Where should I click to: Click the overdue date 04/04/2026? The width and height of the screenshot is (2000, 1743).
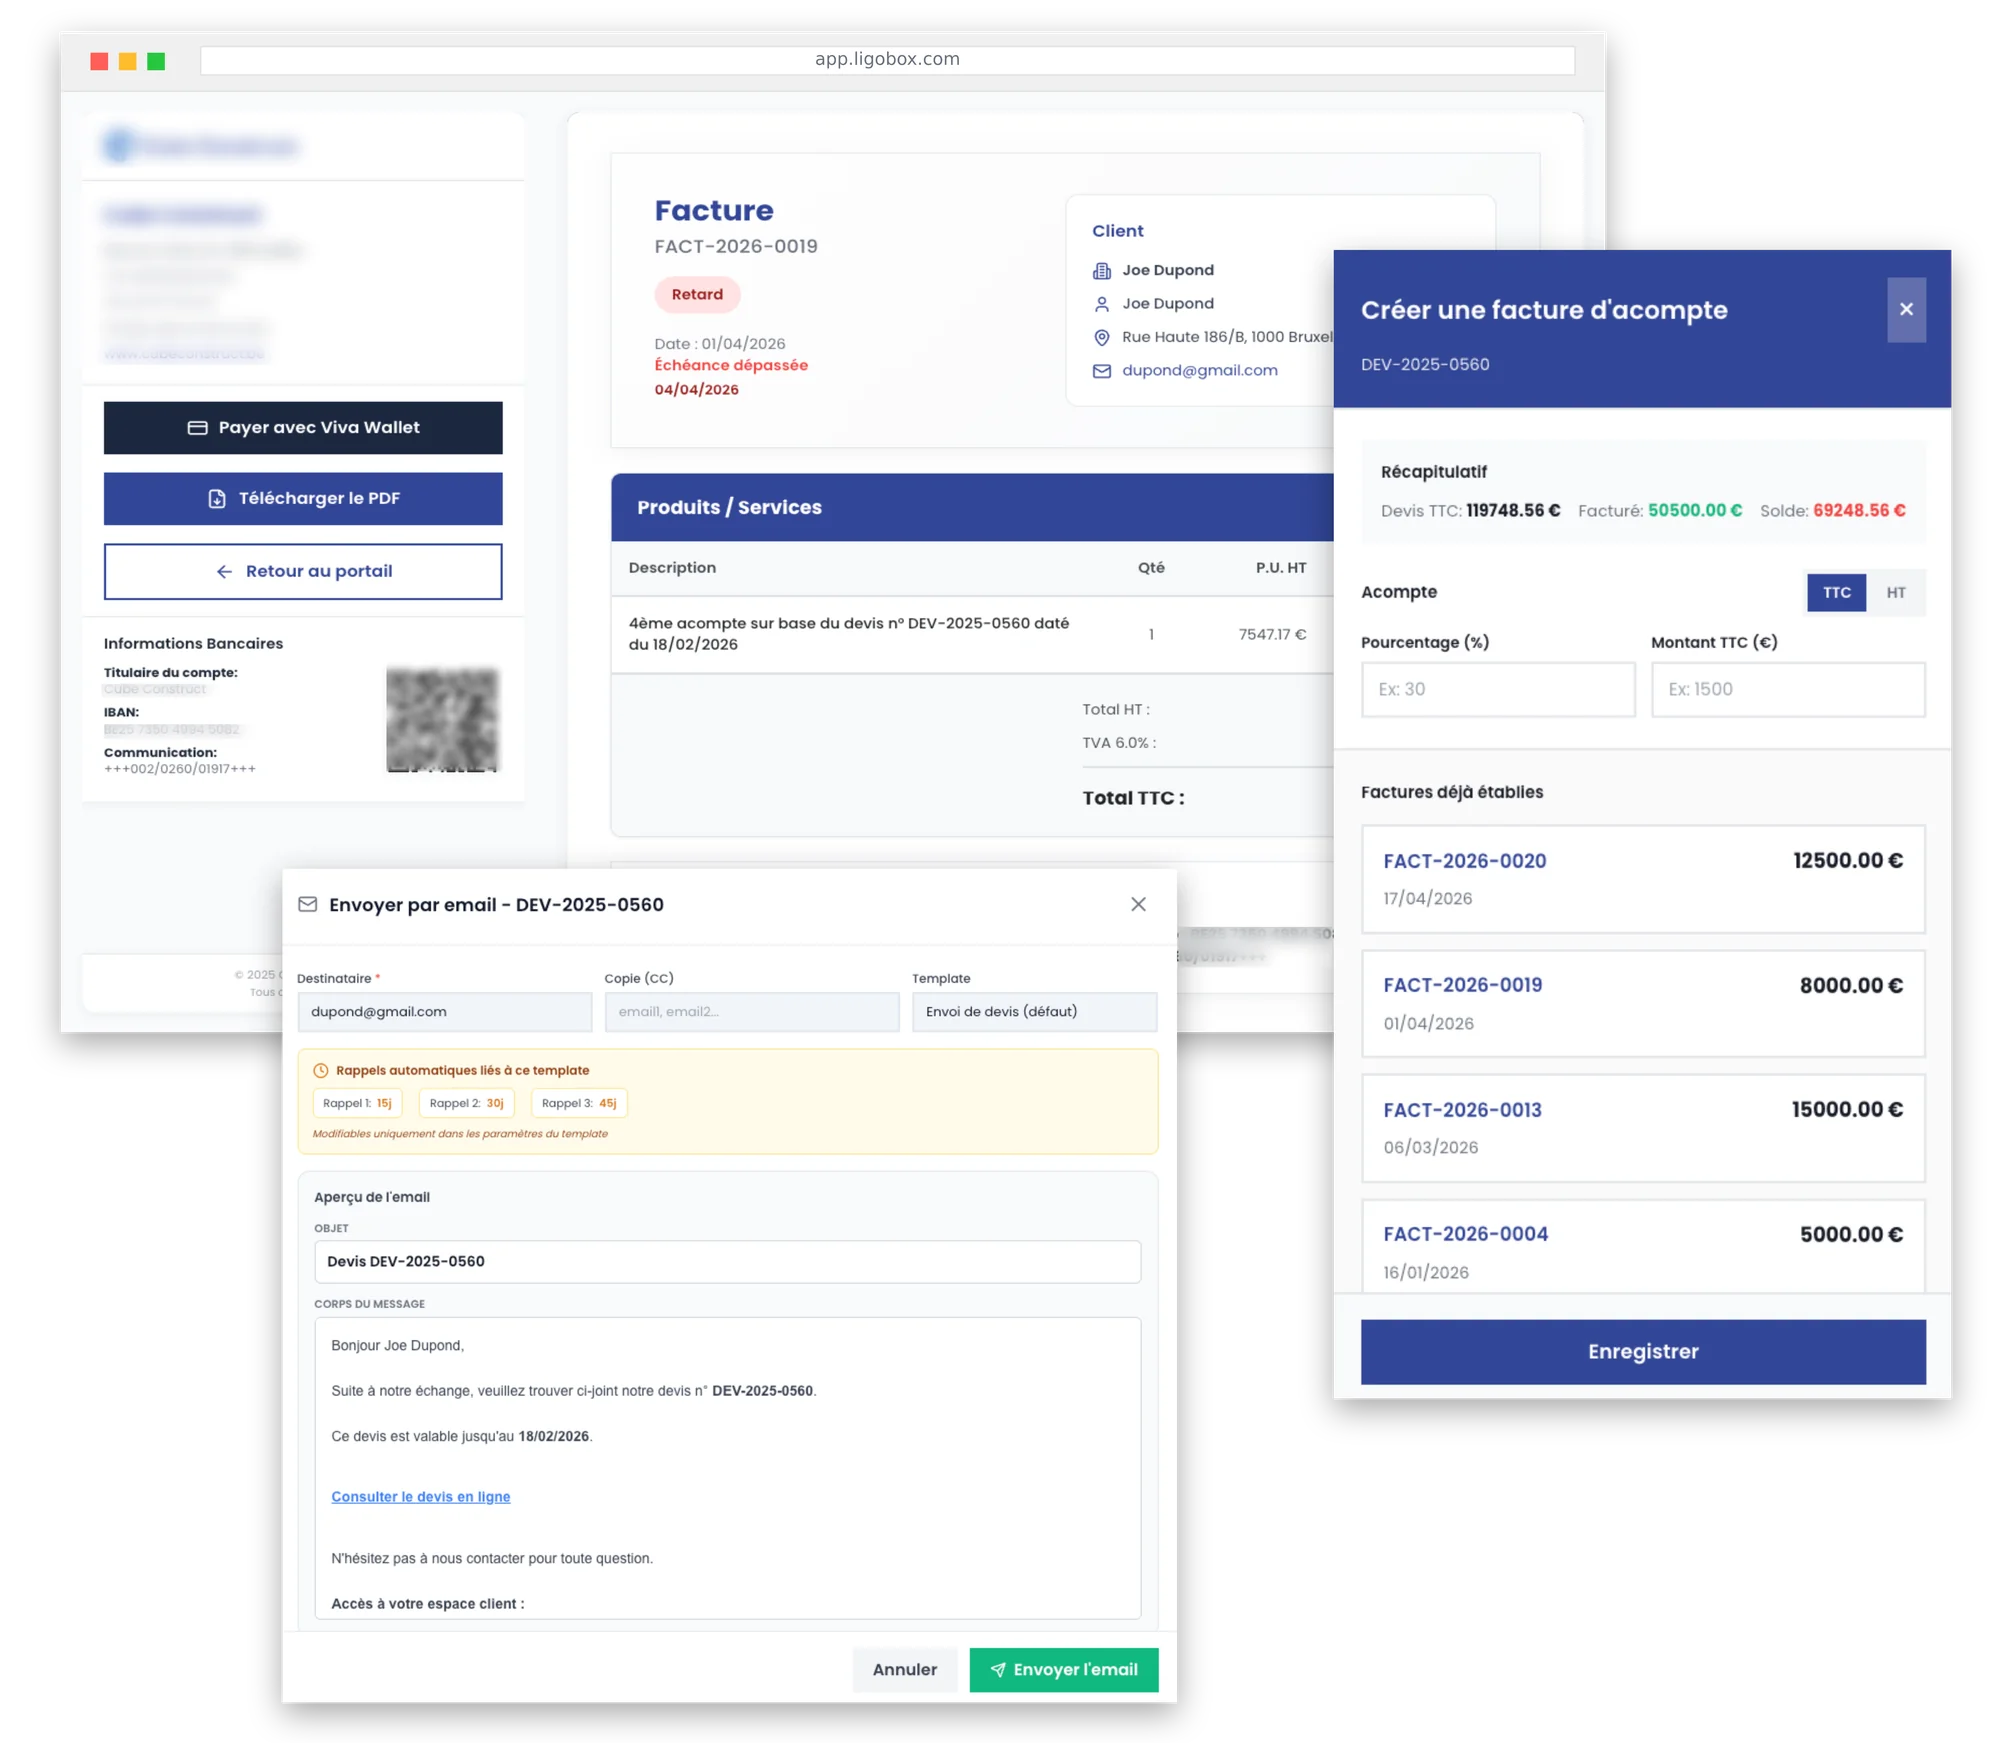(x=697, y=390)
